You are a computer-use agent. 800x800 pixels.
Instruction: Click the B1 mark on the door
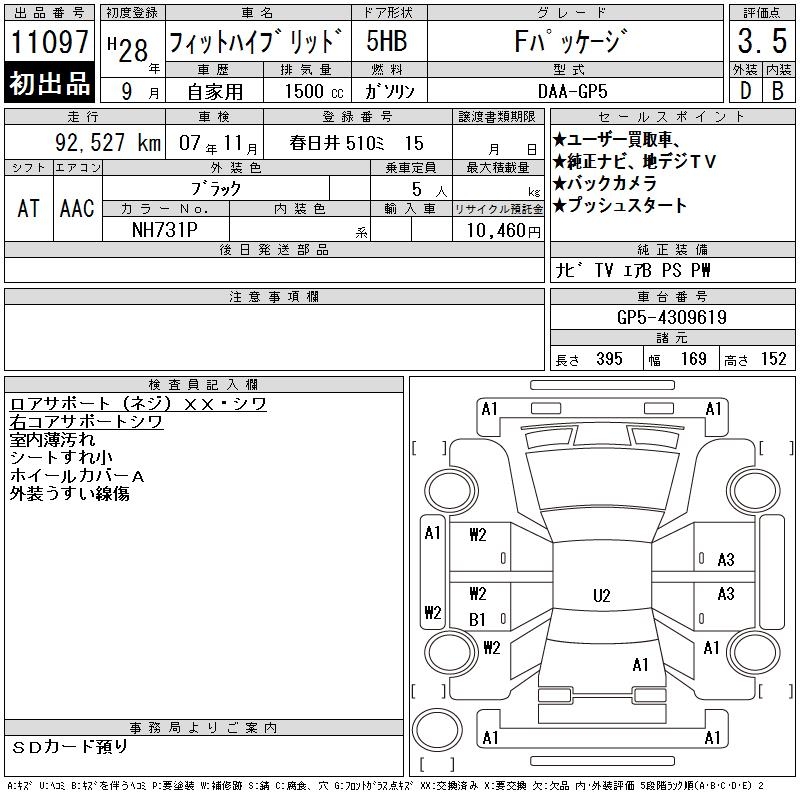(477, 619)
